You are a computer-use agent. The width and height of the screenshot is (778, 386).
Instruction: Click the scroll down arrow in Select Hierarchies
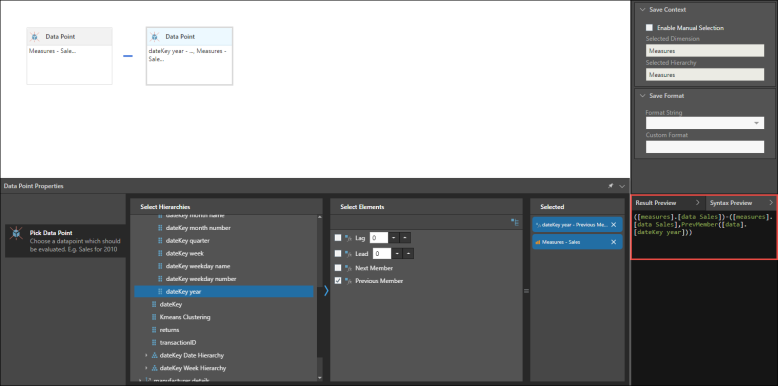[x=320, y=378]
